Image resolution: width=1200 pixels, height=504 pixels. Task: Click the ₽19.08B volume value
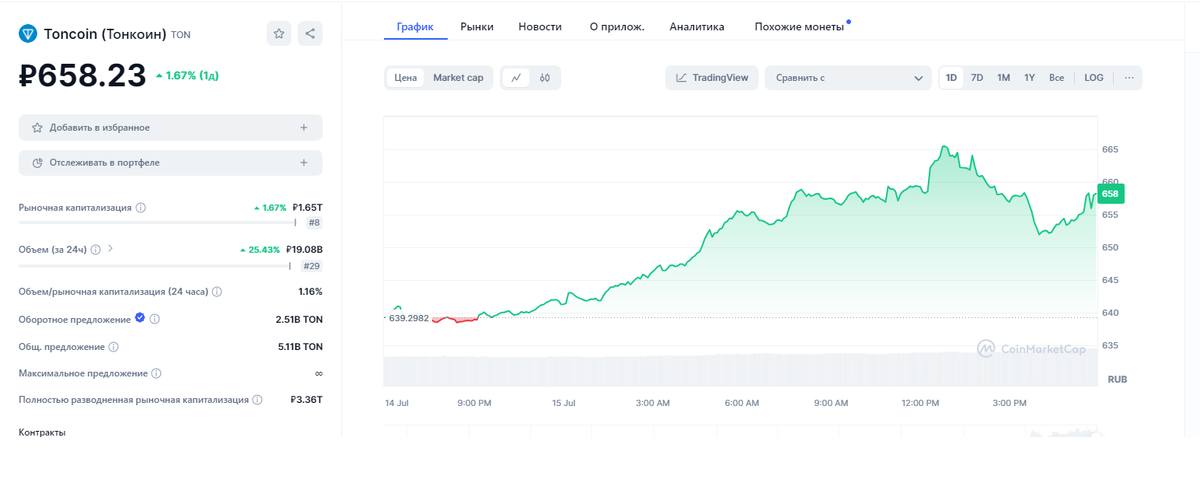(304, 249)
